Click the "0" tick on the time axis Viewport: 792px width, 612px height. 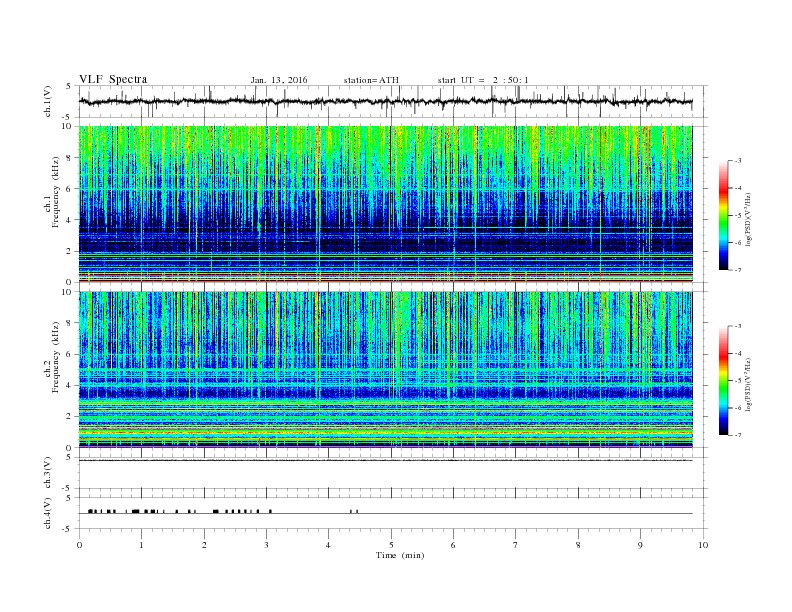click(x=79, y=545)
